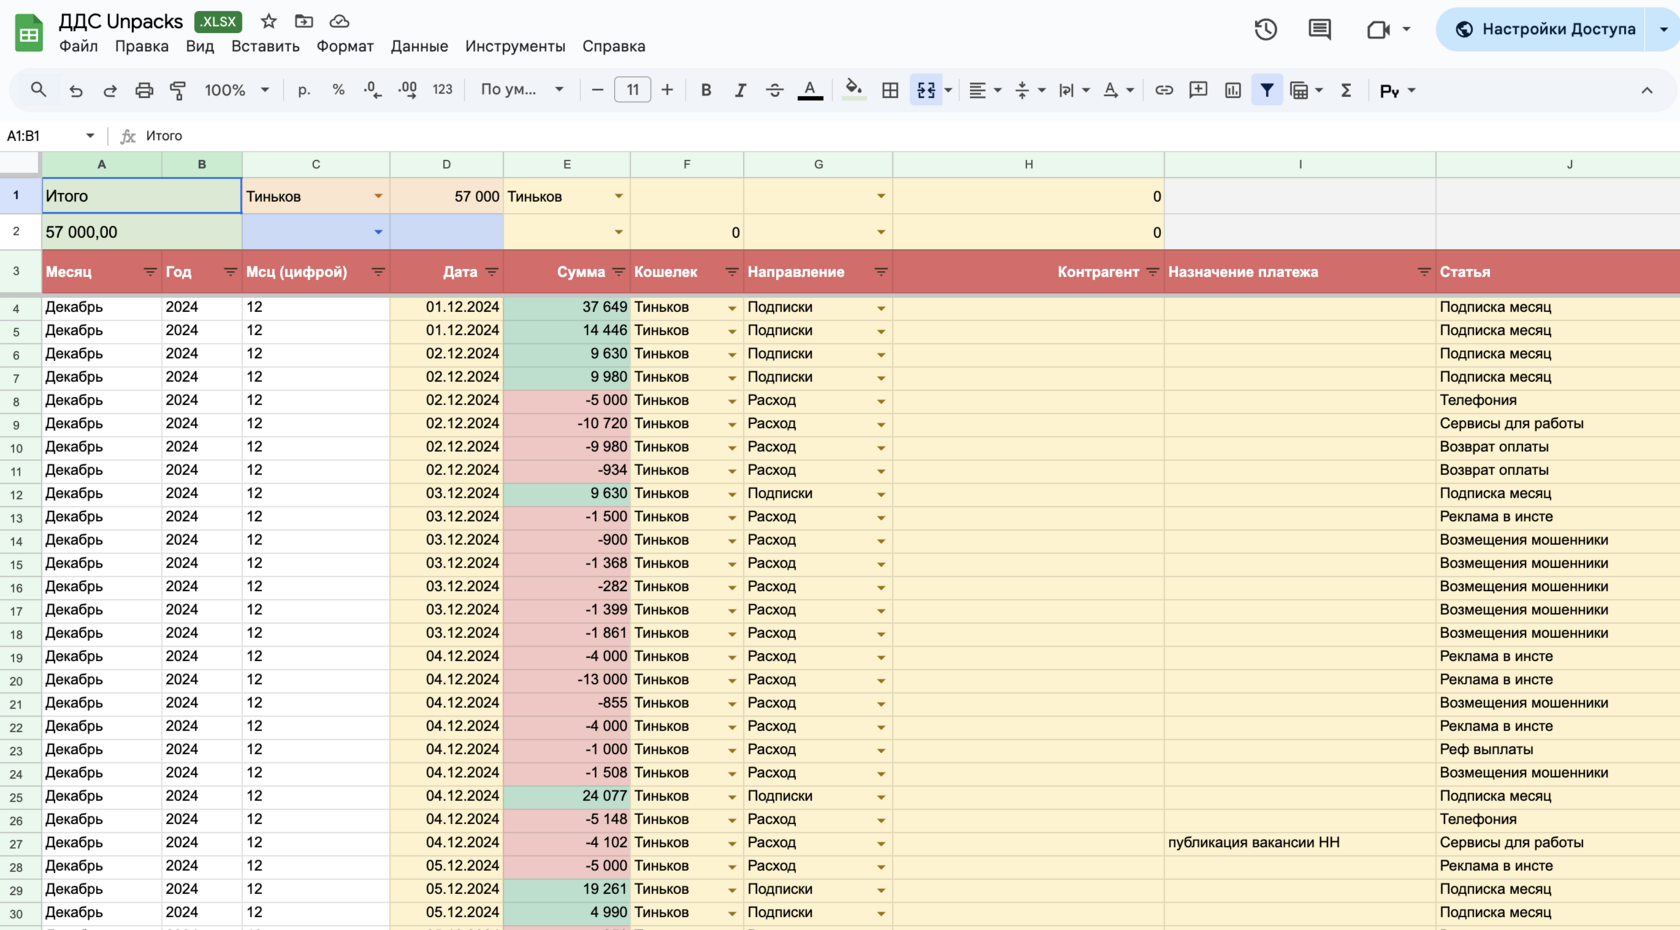The image size is (1680, 930).
Task: Open version history clock icon
Action: point(1265,29)
